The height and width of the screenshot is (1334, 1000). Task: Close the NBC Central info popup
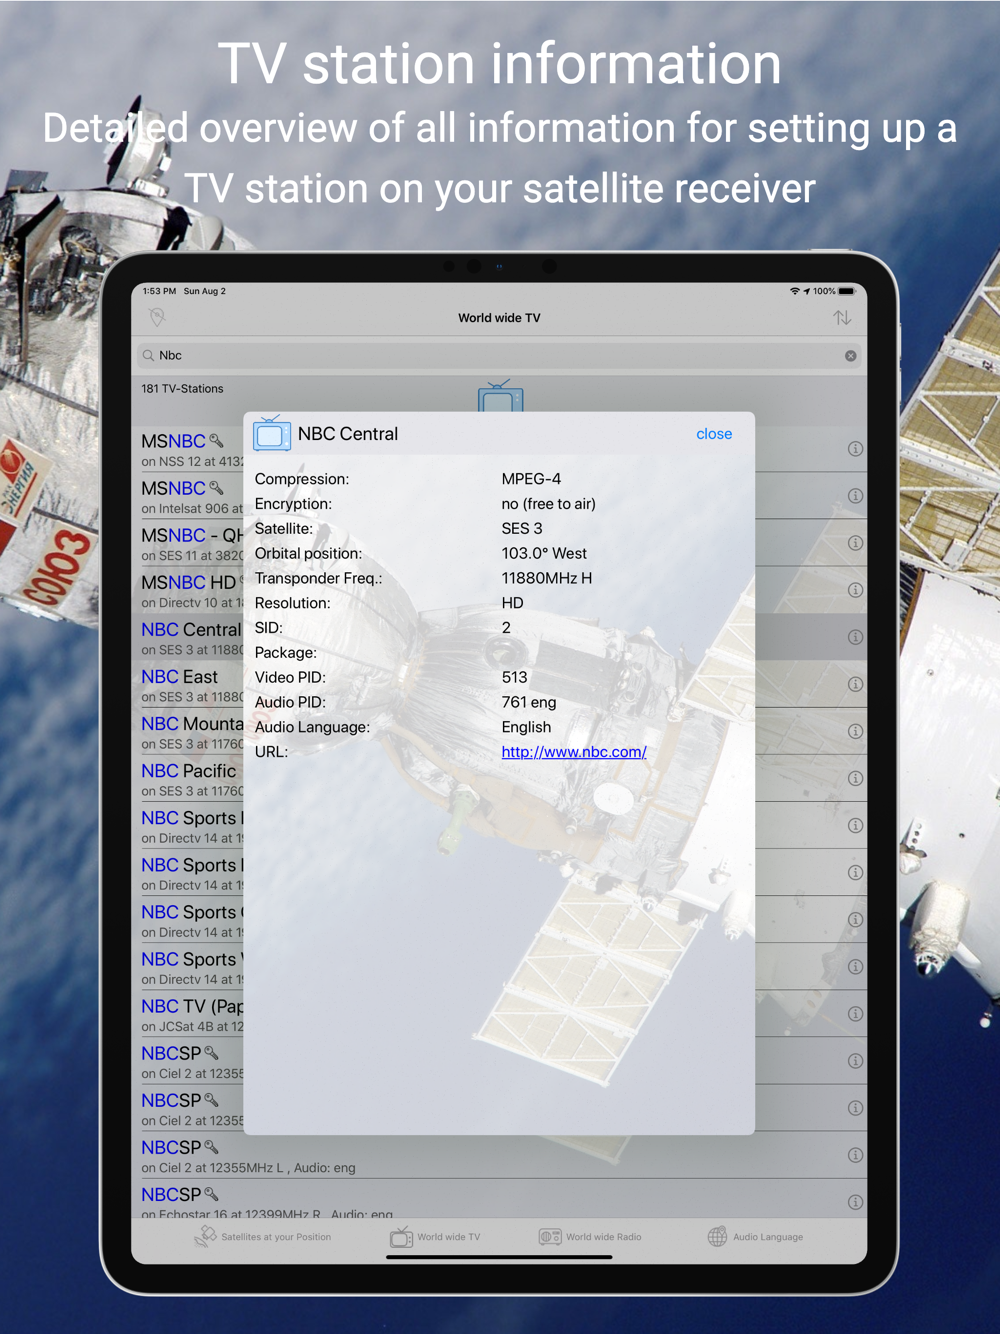[x=714, y=434]
